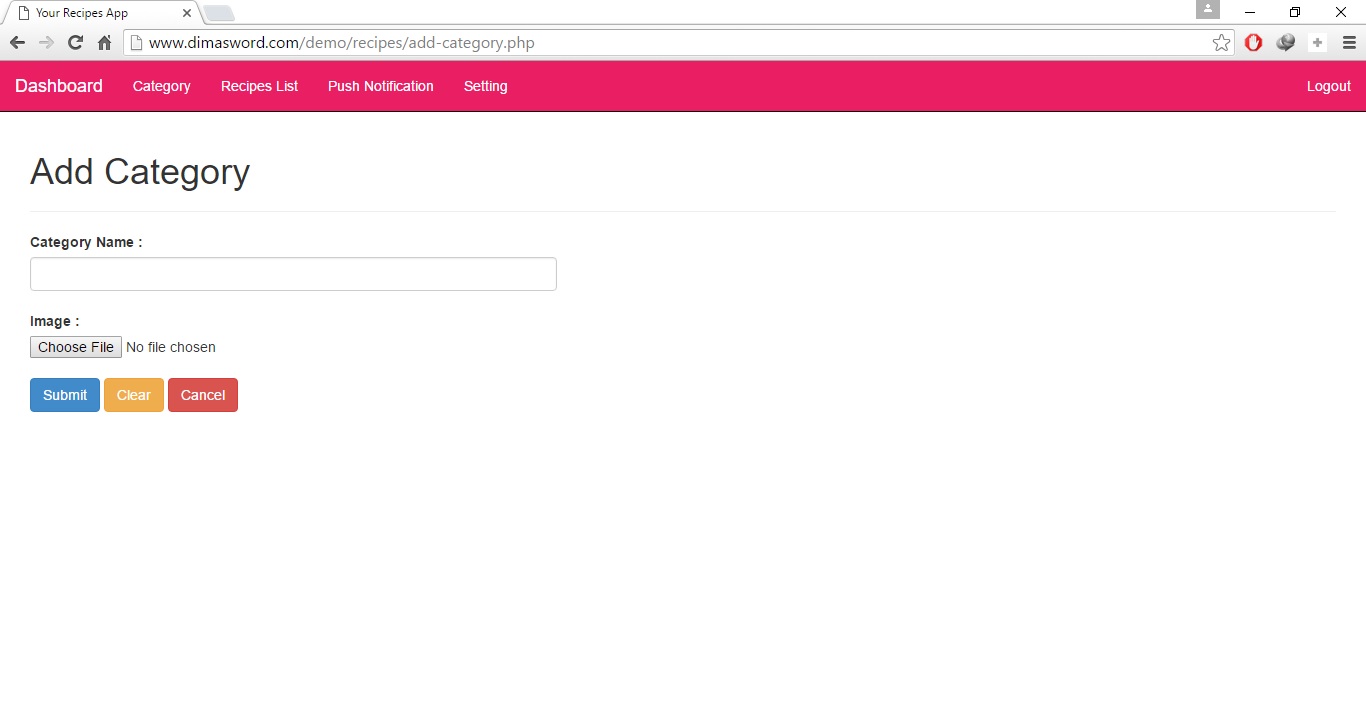Focus the Category Name text field

point(293,274)
